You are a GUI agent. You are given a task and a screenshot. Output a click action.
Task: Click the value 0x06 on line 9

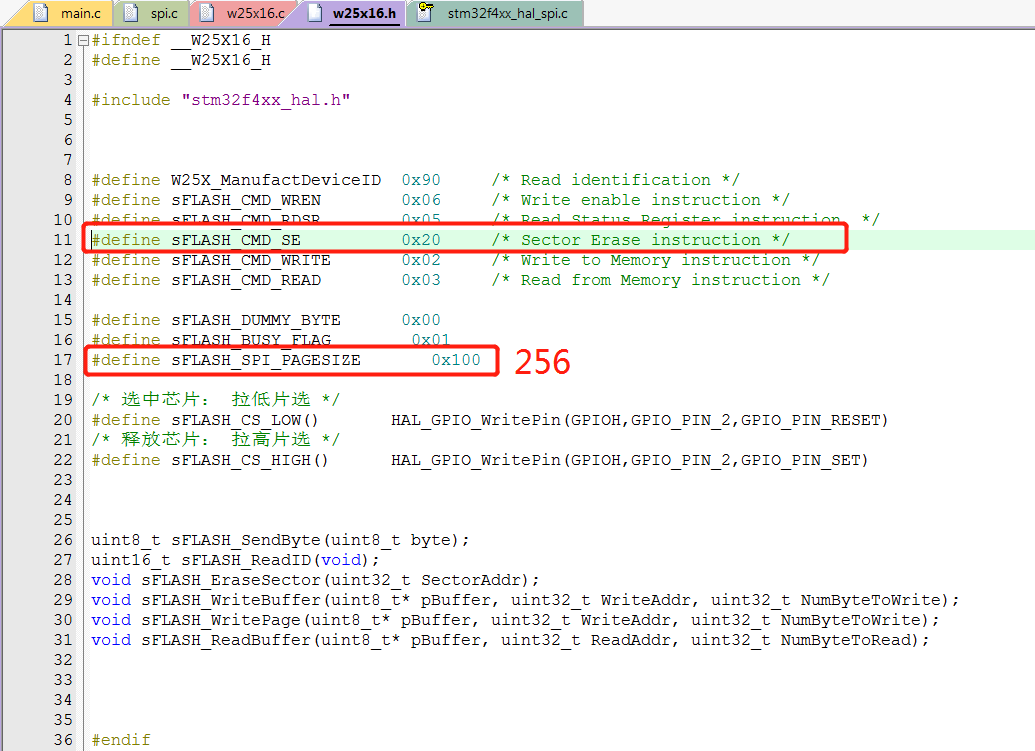click(x=421, y=200)
